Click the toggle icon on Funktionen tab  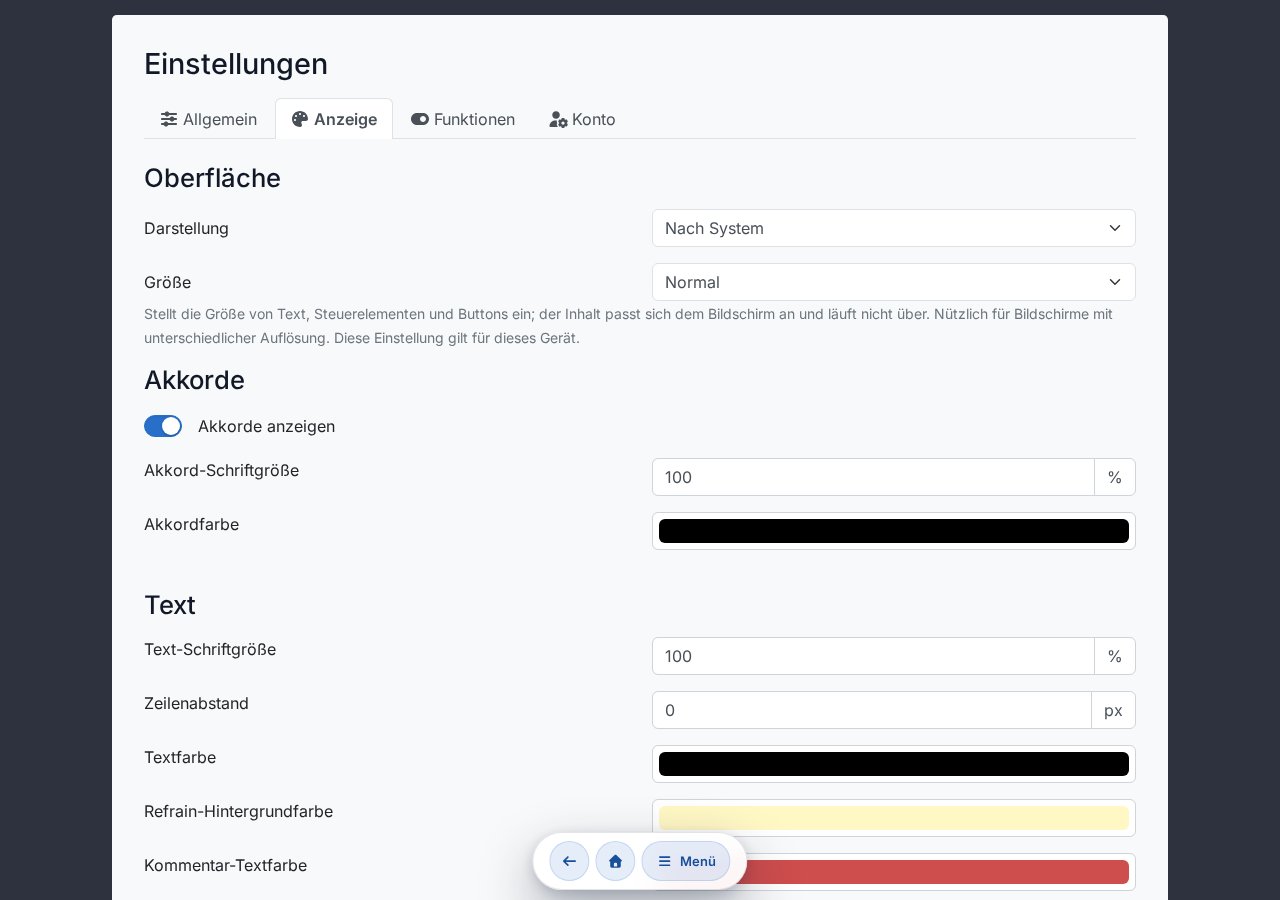click(420, 119)
